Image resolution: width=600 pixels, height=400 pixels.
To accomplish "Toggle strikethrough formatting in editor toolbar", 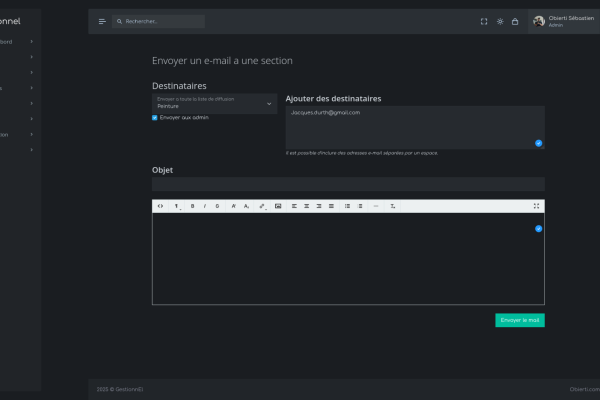I will pos(218,206).
